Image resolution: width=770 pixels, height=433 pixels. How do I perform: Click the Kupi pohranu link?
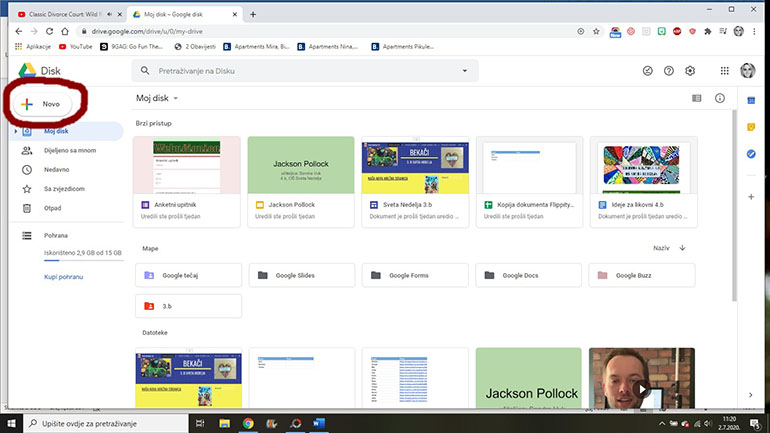coord(63,276)
